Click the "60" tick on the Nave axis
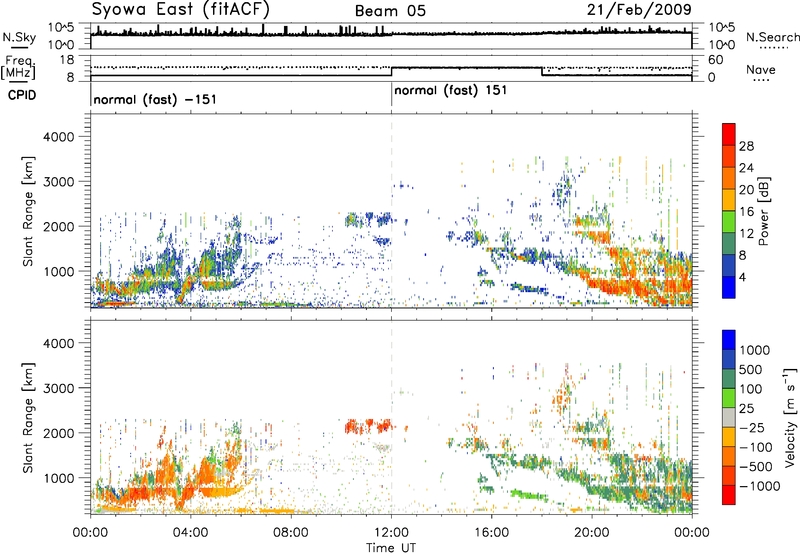800x554 pixels. [716, 60]
